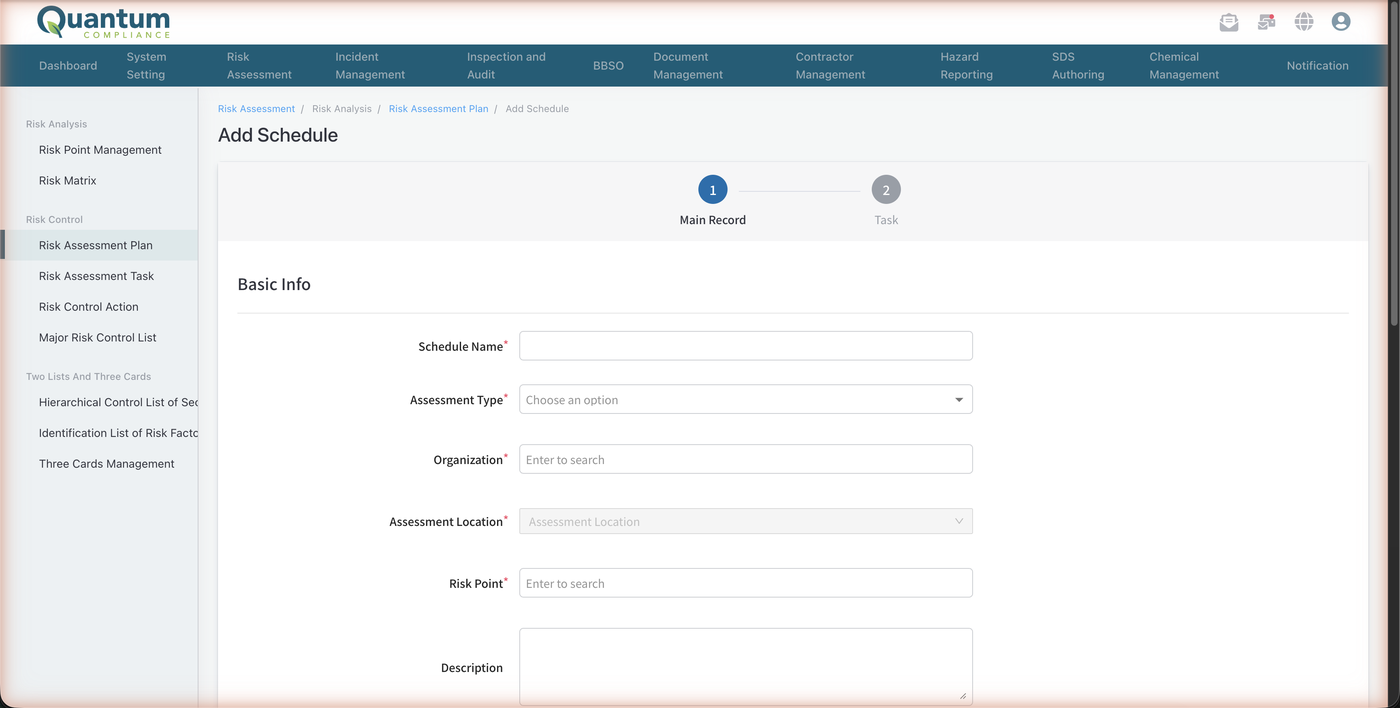
Task: Focus the Risk Point search field
Action: coord(746,583)
